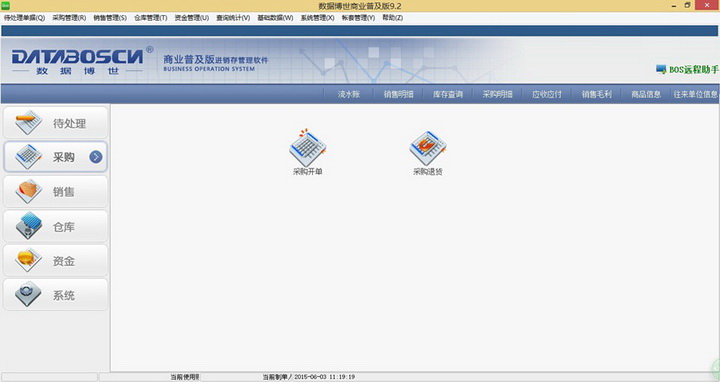The image size is (720, 382).
Task: Open the 资金管理(U) menu
Action: point(191,18)
